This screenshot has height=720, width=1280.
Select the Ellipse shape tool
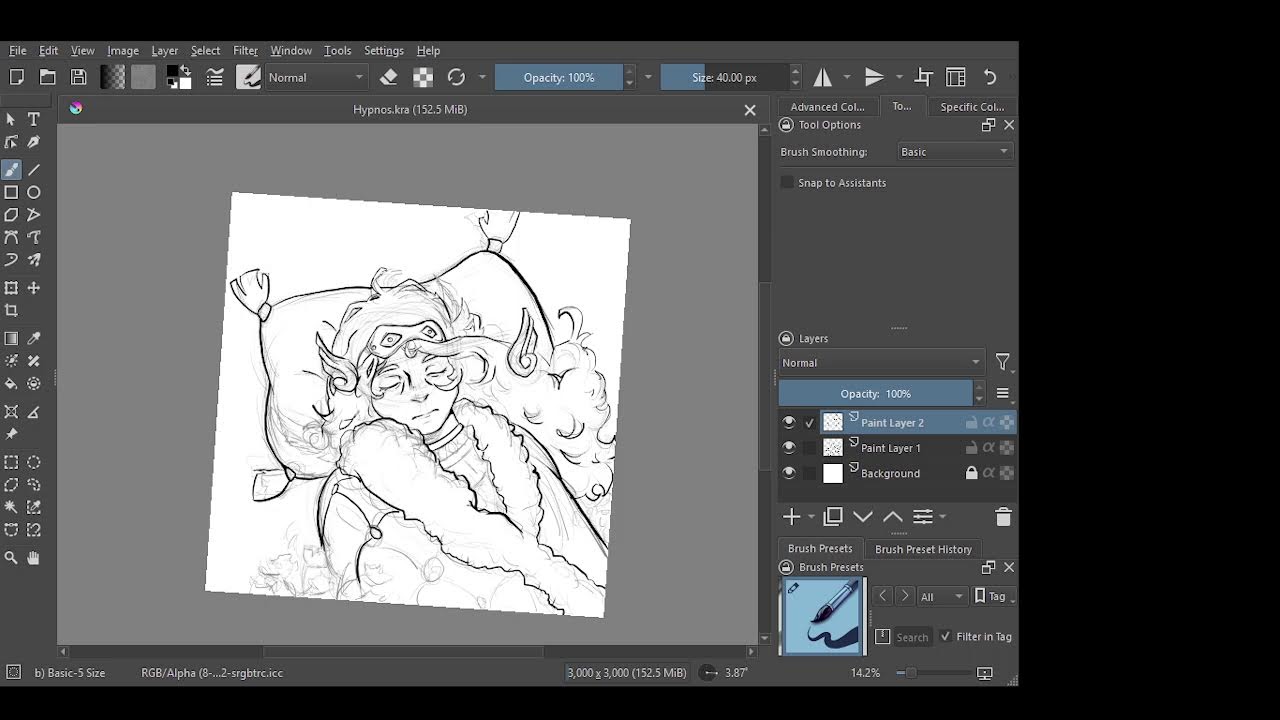(x=34, y=192)
